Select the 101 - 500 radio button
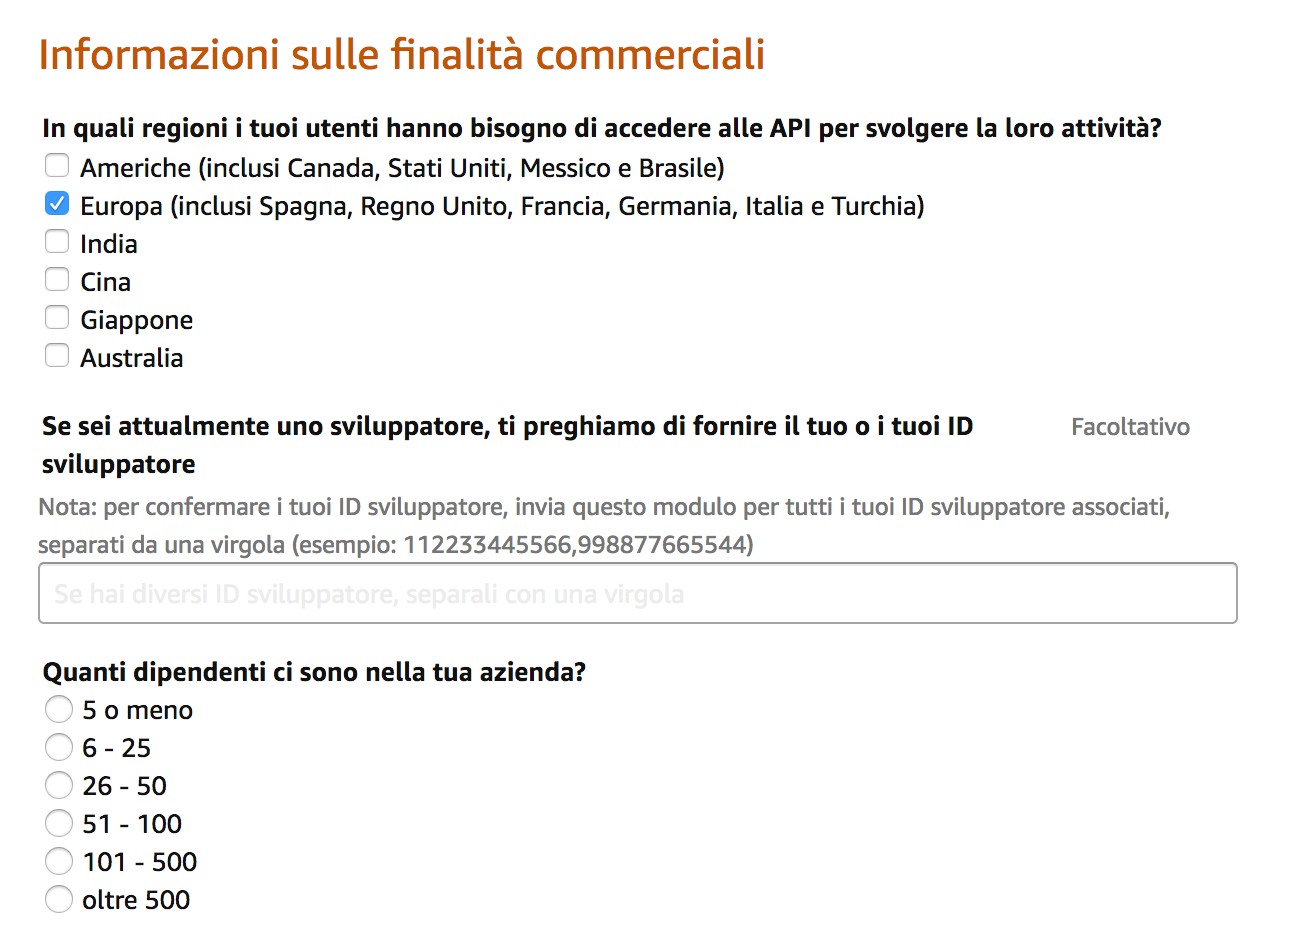 [x=59, y=861]
